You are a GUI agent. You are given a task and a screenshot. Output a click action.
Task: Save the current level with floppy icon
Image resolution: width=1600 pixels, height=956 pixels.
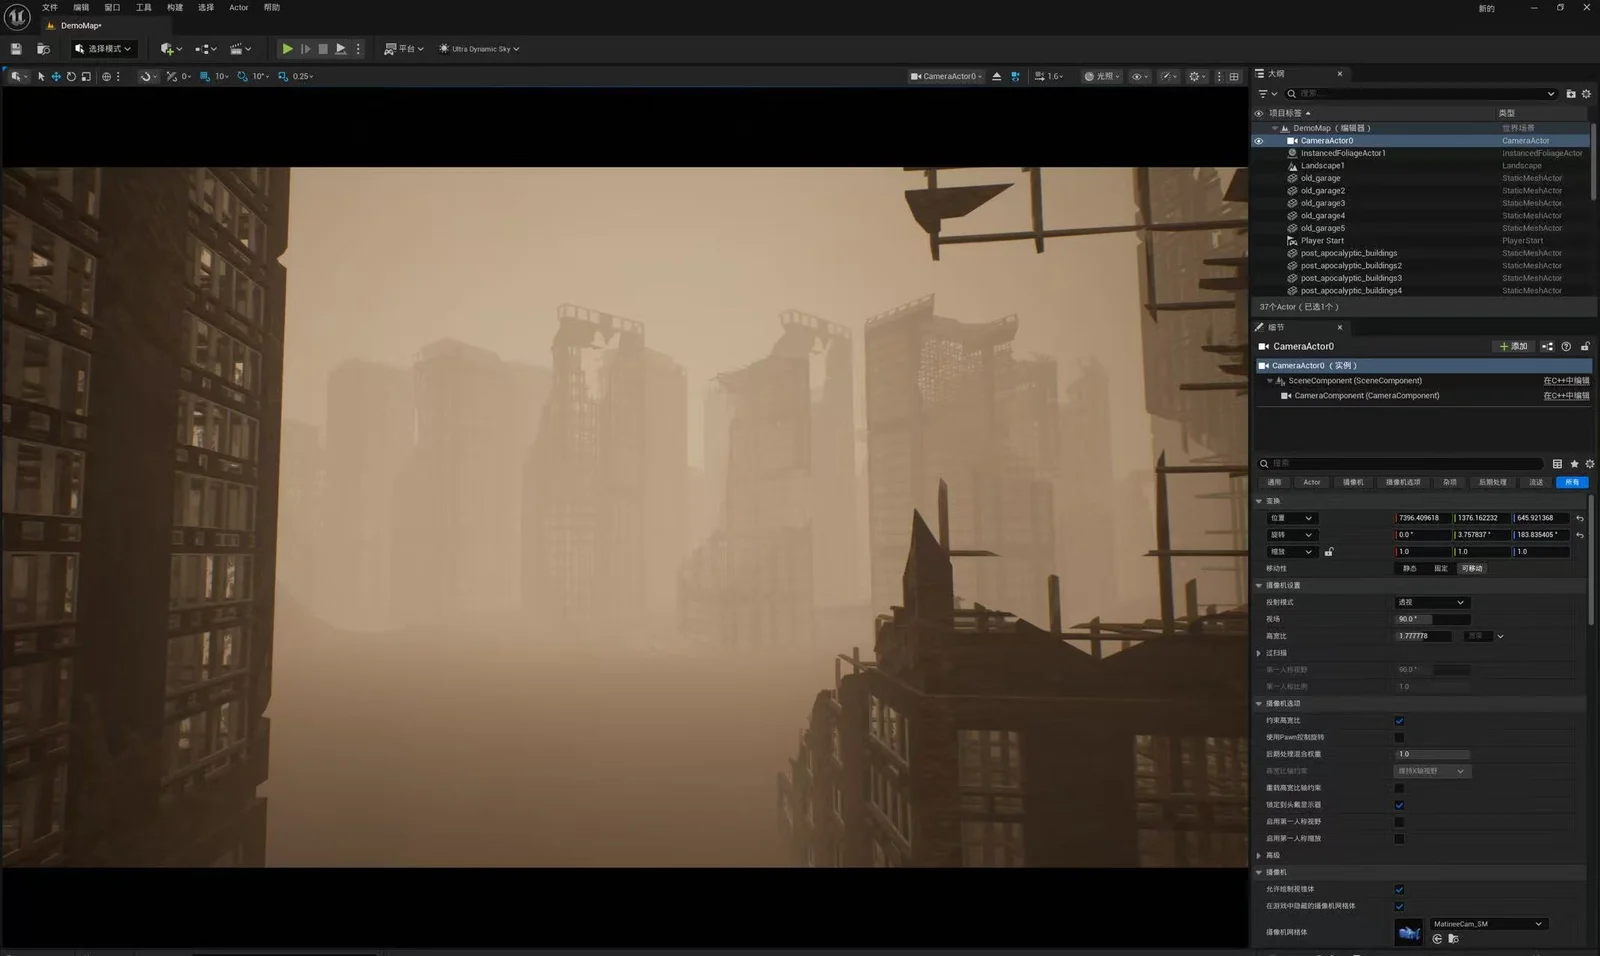click(16, 48)
